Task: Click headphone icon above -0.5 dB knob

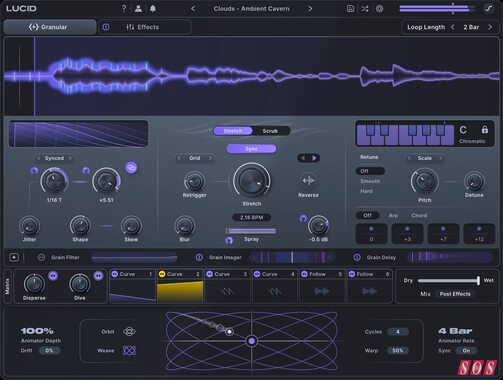Action: [x=303, y=218]
